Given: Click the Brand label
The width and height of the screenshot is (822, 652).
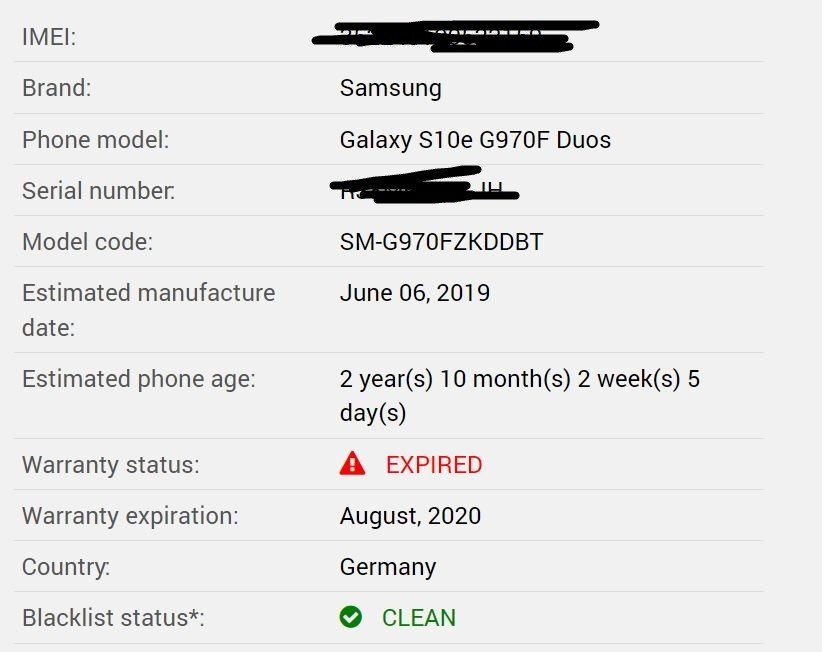Looking at the screenshot, I should [x=57, y=88].
